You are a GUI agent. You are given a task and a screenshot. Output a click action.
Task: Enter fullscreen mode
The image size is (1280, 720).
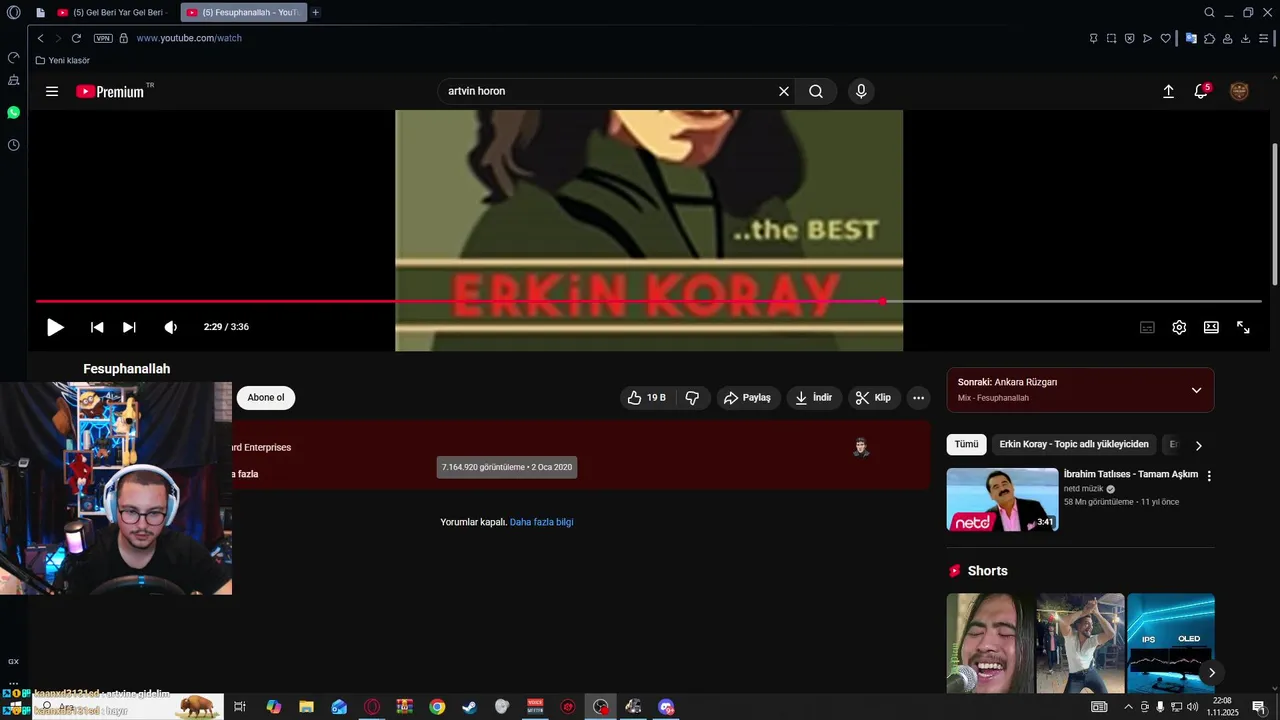coord(1243,327)
